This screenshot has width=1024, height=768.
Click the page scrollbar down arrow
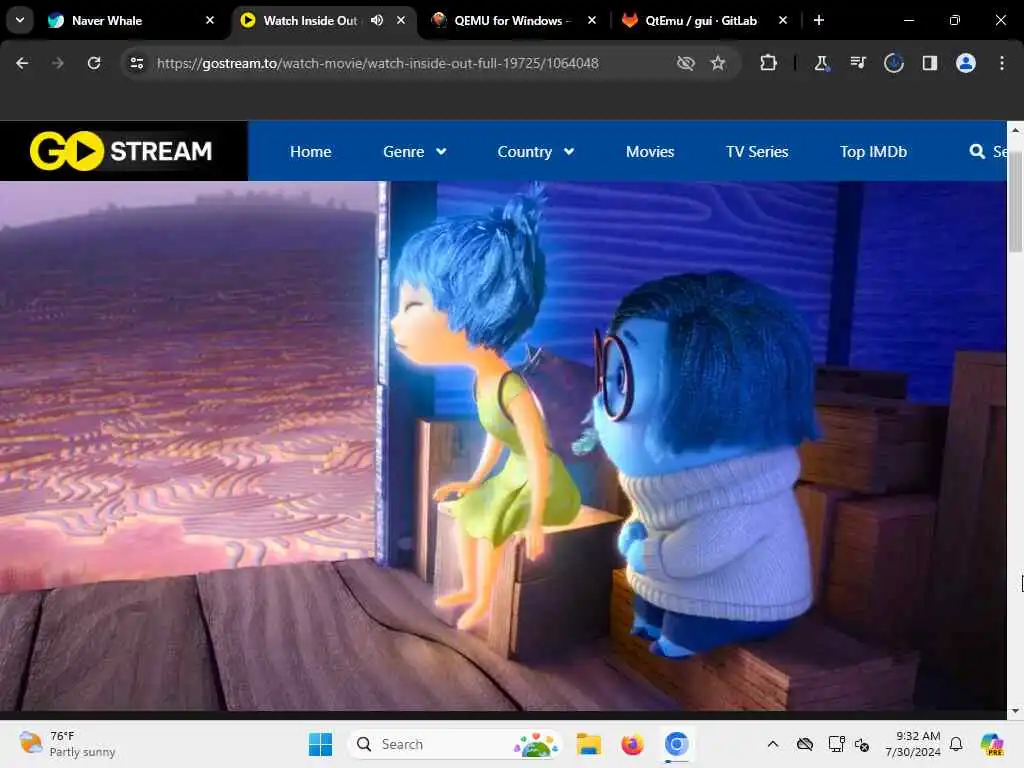pyautogui.click(x=1015, y=711)
